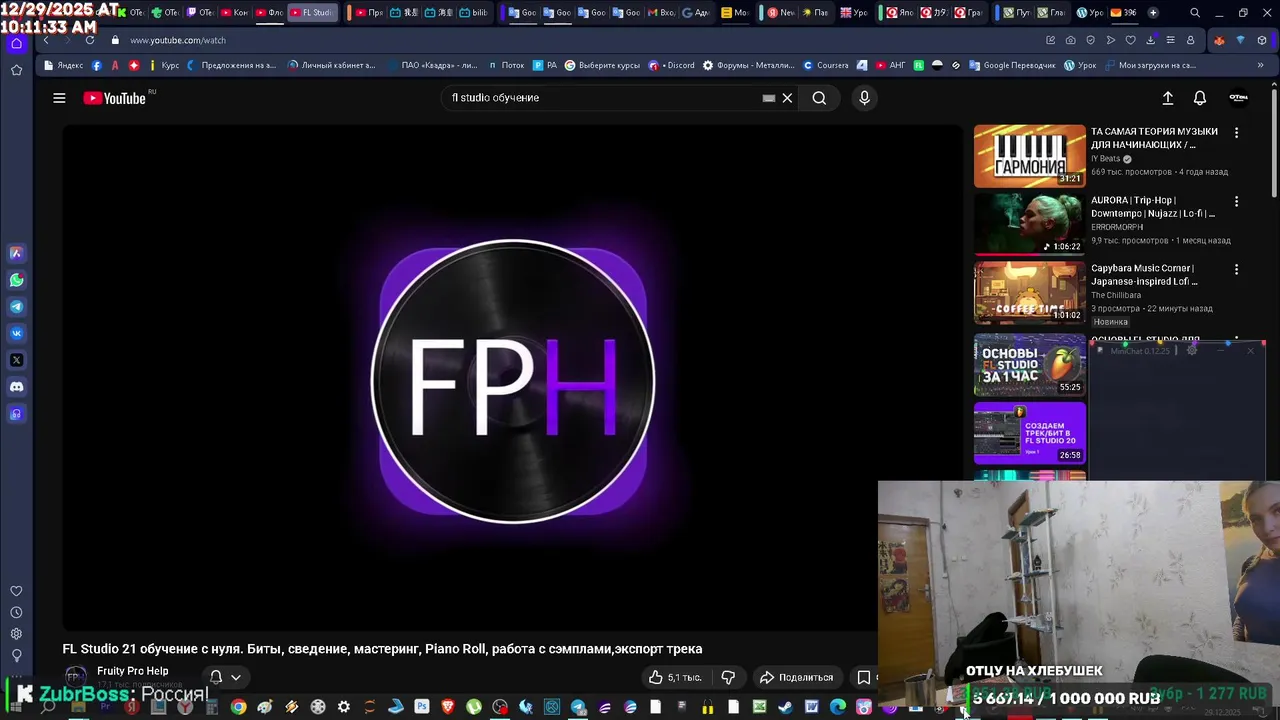Open the YouTube notifications bell
This screenshot has height=720, width=1280.
[x=1200, y=98]
